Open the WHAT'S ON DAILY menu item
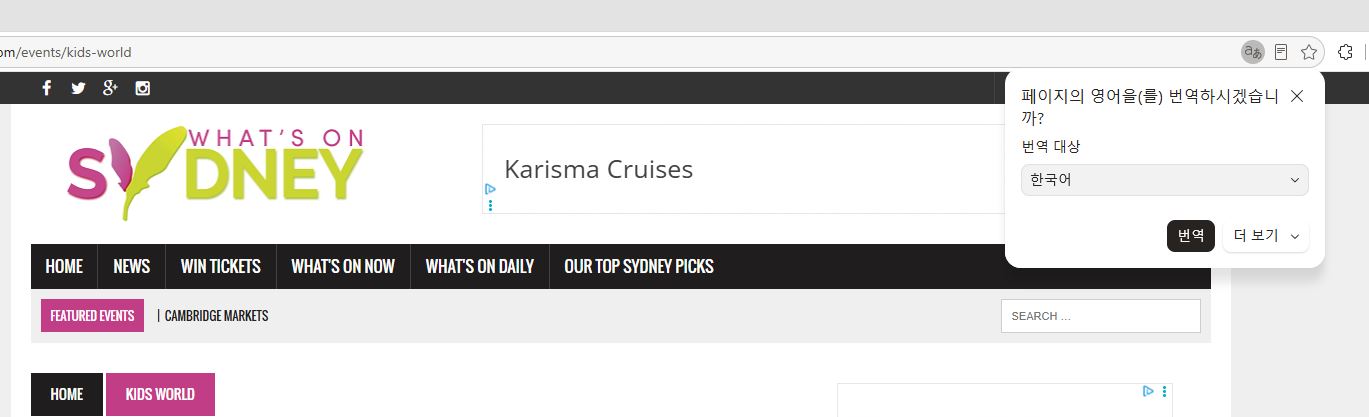The height and width of the screenshot is (417, 1369). 480,266
